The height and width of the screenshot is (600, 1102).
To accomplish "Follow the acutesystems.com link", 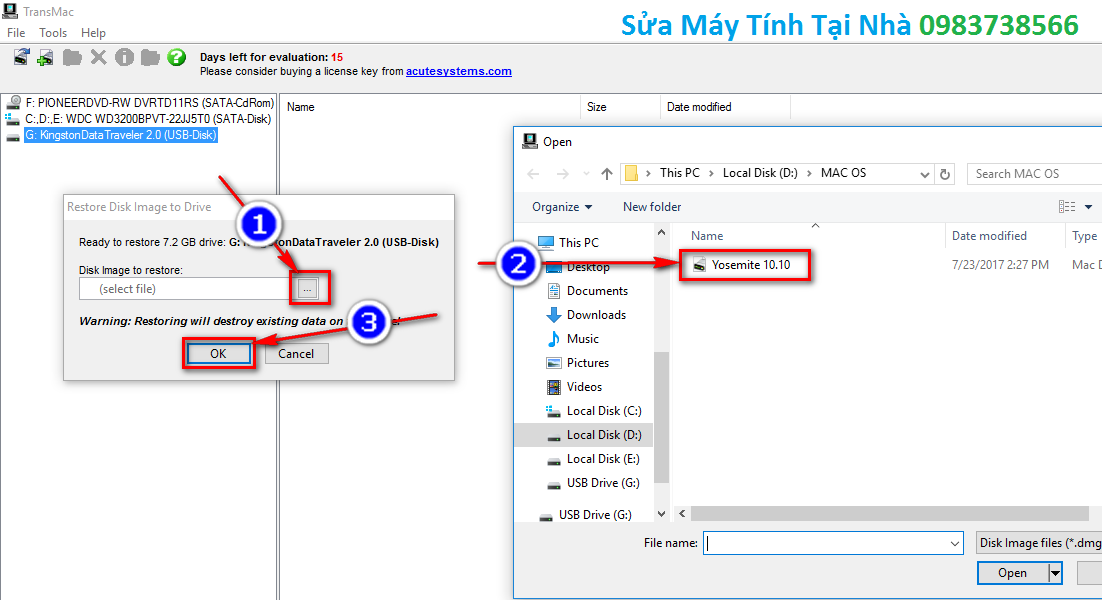I will pyautogui.click(x=458, y=71).
